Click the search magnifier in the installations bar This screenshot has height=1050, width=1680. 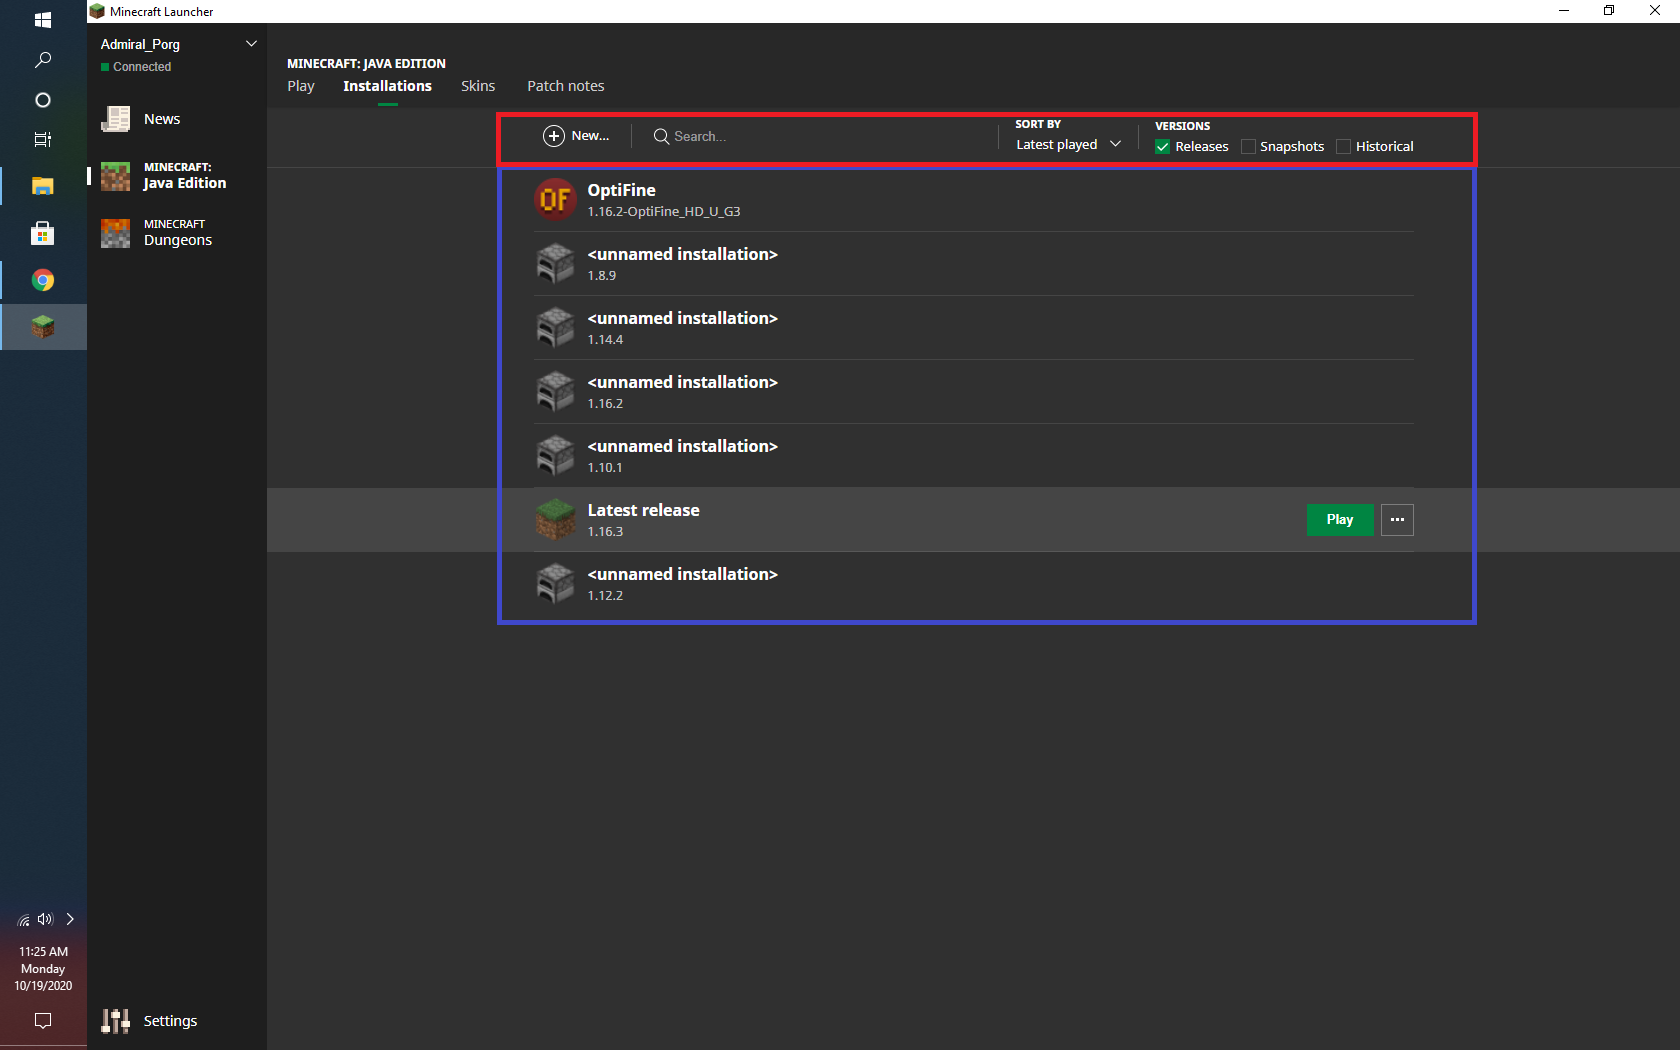click(x=660, y=136)
